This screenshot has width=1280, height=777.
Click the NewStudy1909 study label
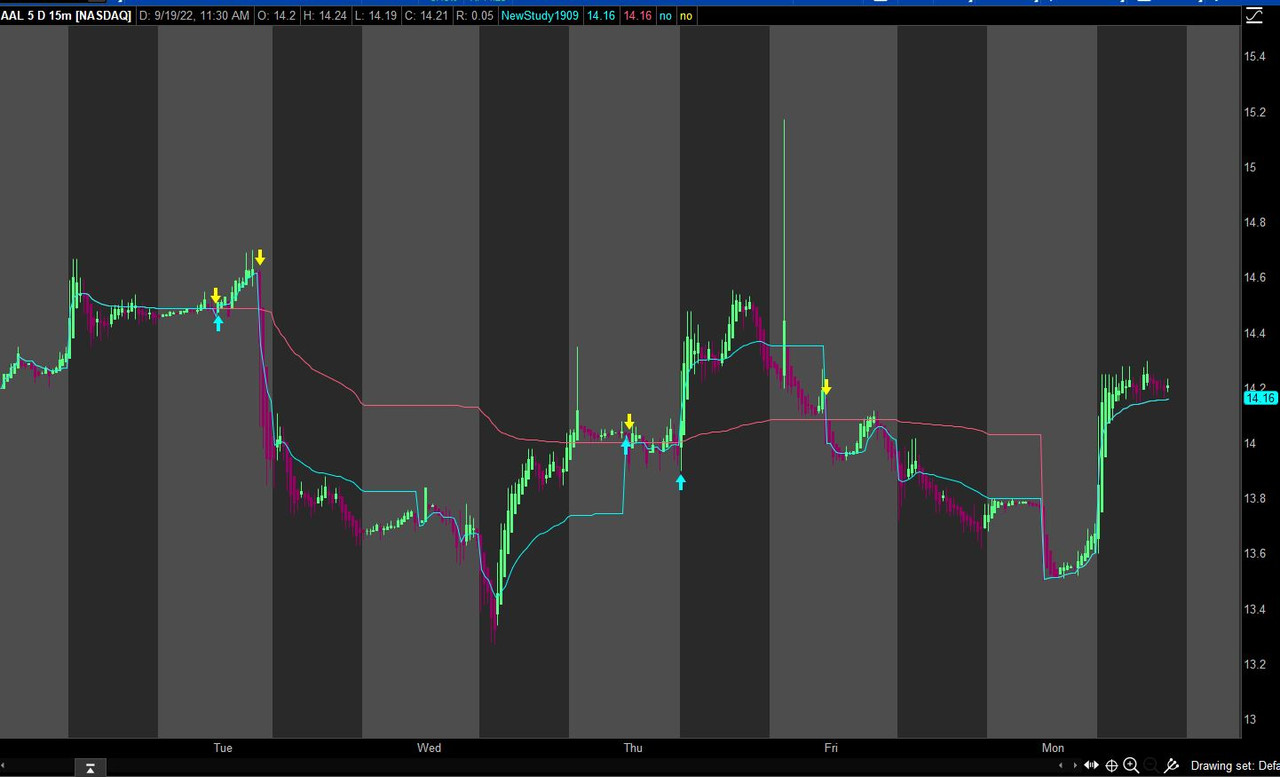pyautogui.click(x=539, y=15)
